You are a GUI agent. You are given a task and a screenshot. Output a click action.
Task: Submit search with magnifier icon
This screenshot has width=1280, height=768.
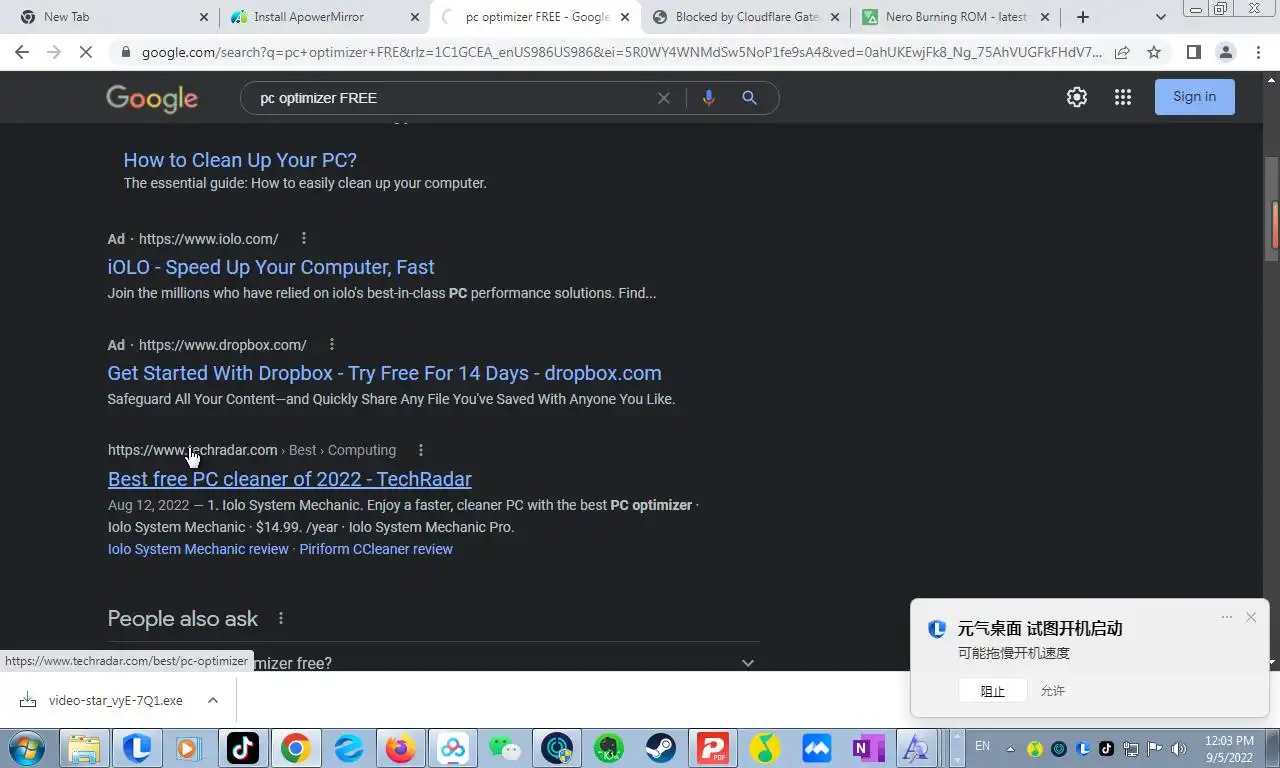pos(749,98)
